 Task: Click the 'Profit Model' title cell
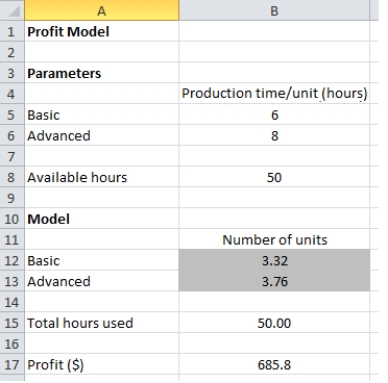coord(101,31)
